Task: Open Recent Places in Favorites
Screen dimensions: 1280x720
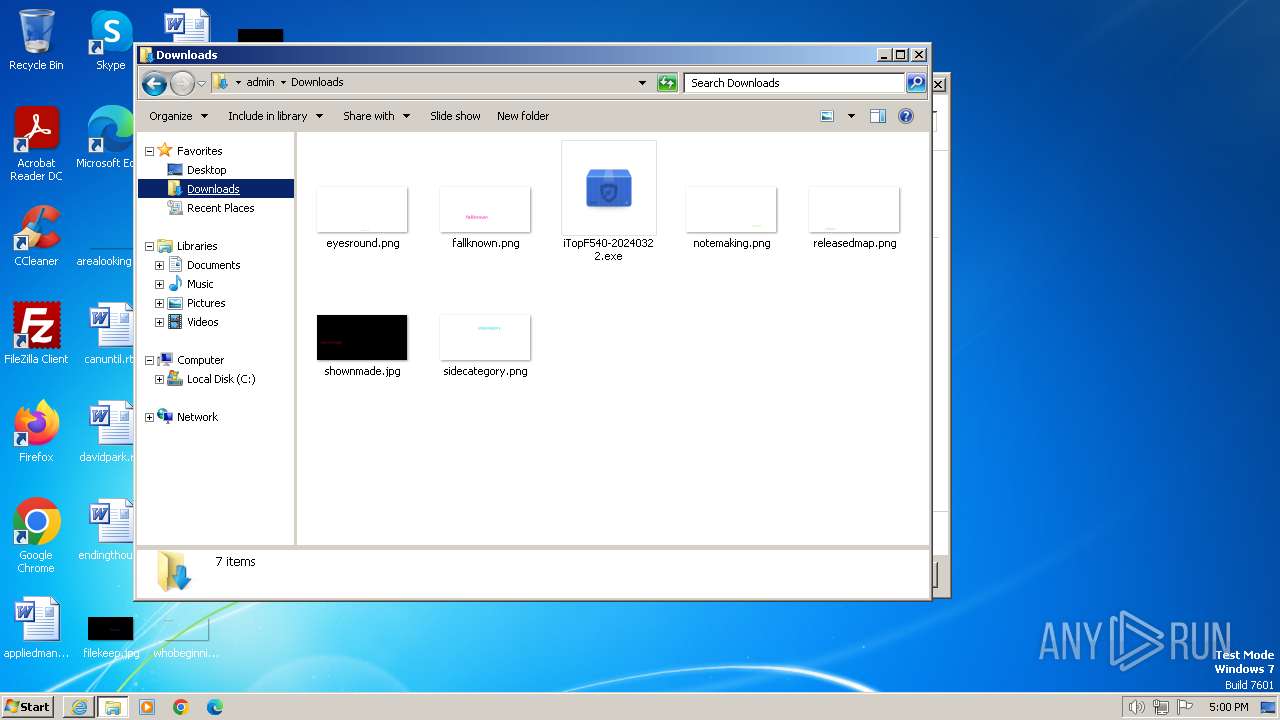Action: tap(221, 208)
